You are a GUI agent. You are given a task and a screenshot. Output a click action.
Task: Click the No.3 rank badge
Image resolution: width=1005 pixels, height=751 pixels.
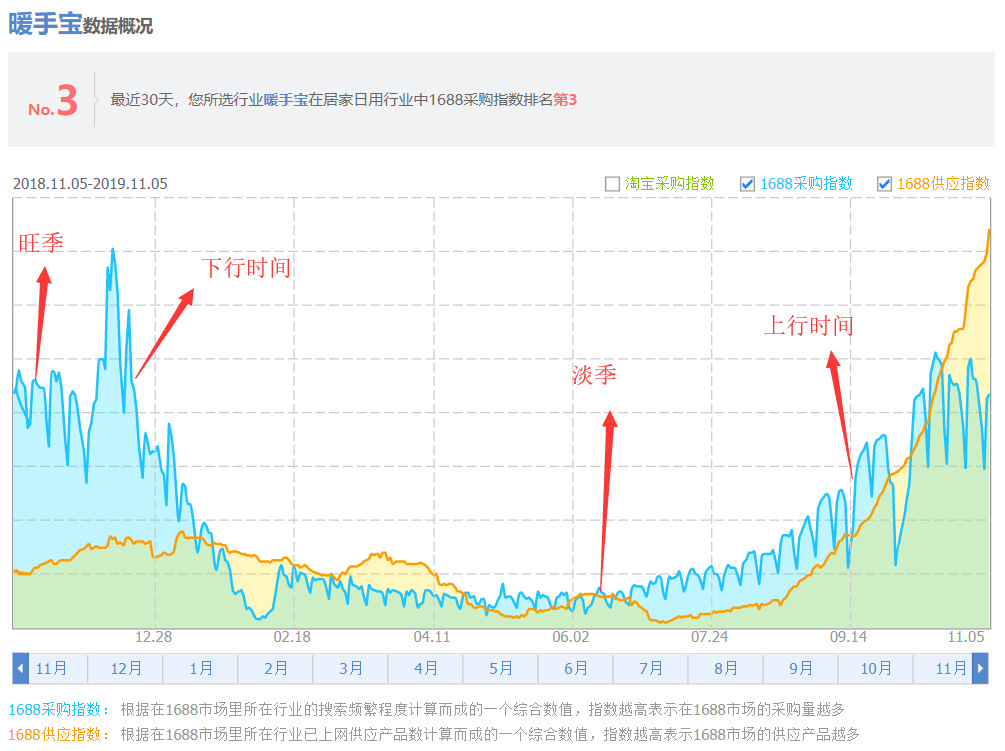point(53,102)
